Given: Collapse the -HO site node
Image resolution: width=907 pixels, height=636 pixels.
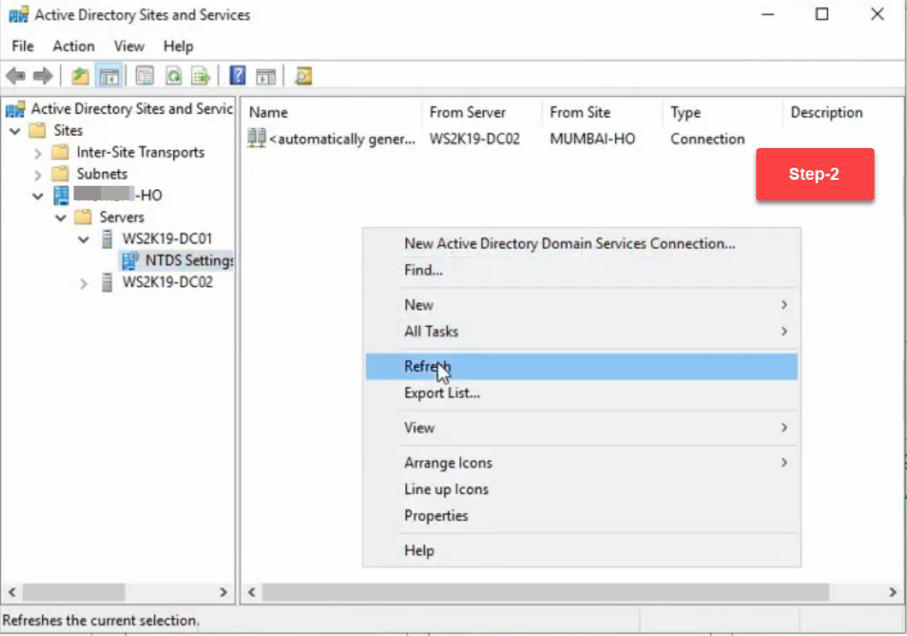Looking at the screenshot, I should point(38,196).
